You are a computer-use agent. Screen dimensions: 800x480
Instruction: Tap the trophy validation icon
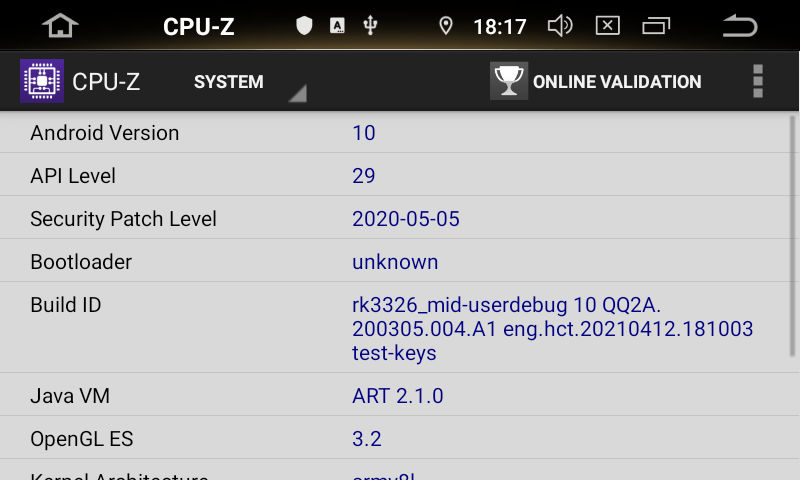coord(509,81)
